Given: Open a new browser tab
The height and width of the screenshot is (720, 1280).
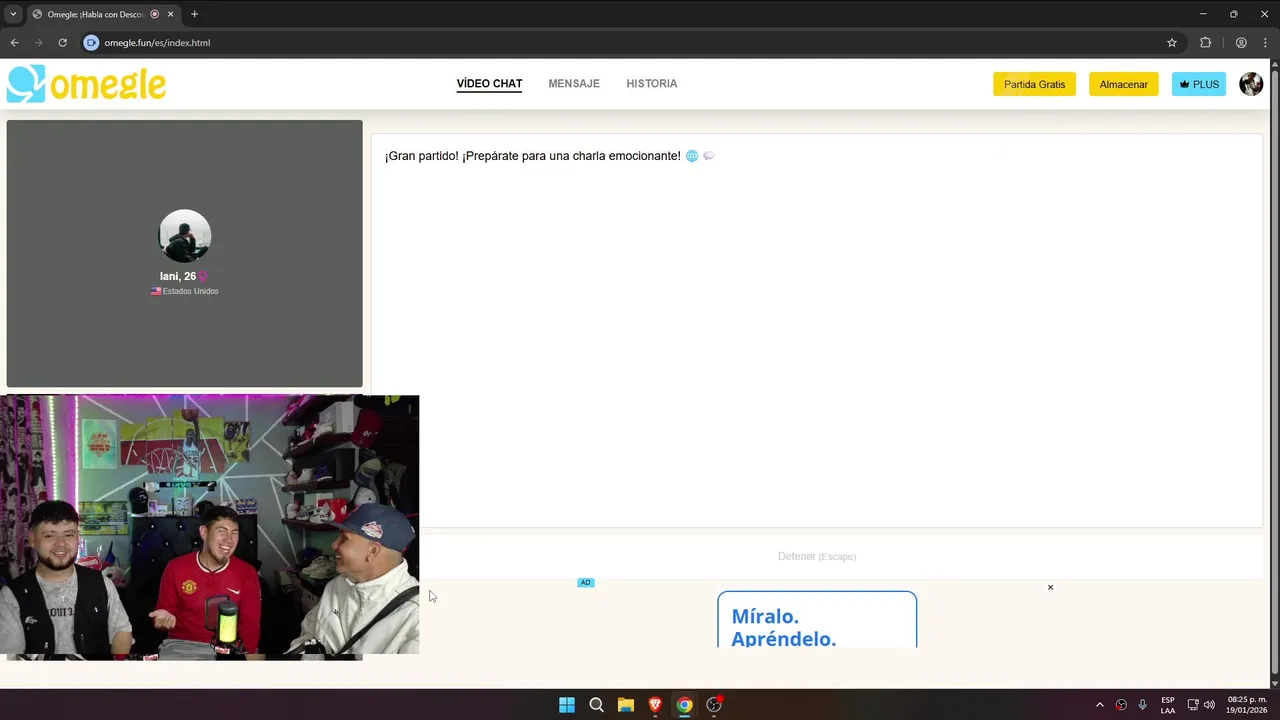Looking at the screenshot, I should click(194, 14).
